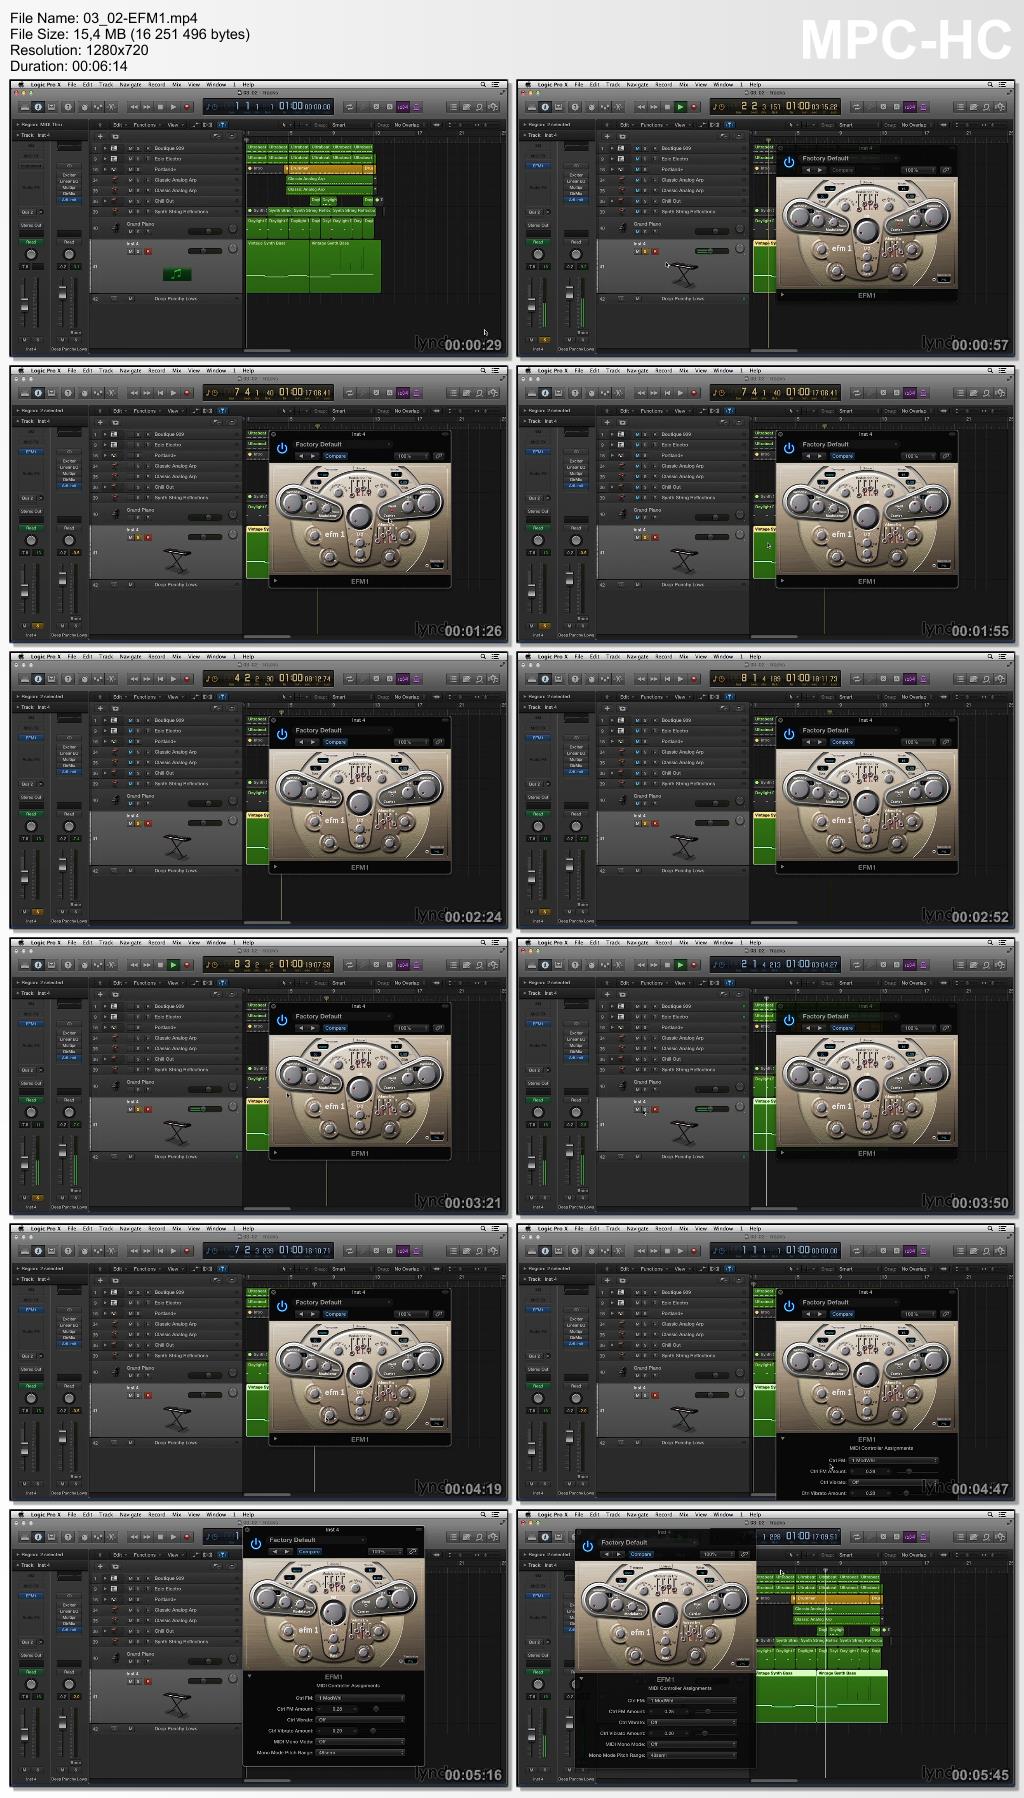This screenshot has height=1798, width=1024.
Task: Open the Apple Loops icon in 00:00:29 frame
Action: 480,107
